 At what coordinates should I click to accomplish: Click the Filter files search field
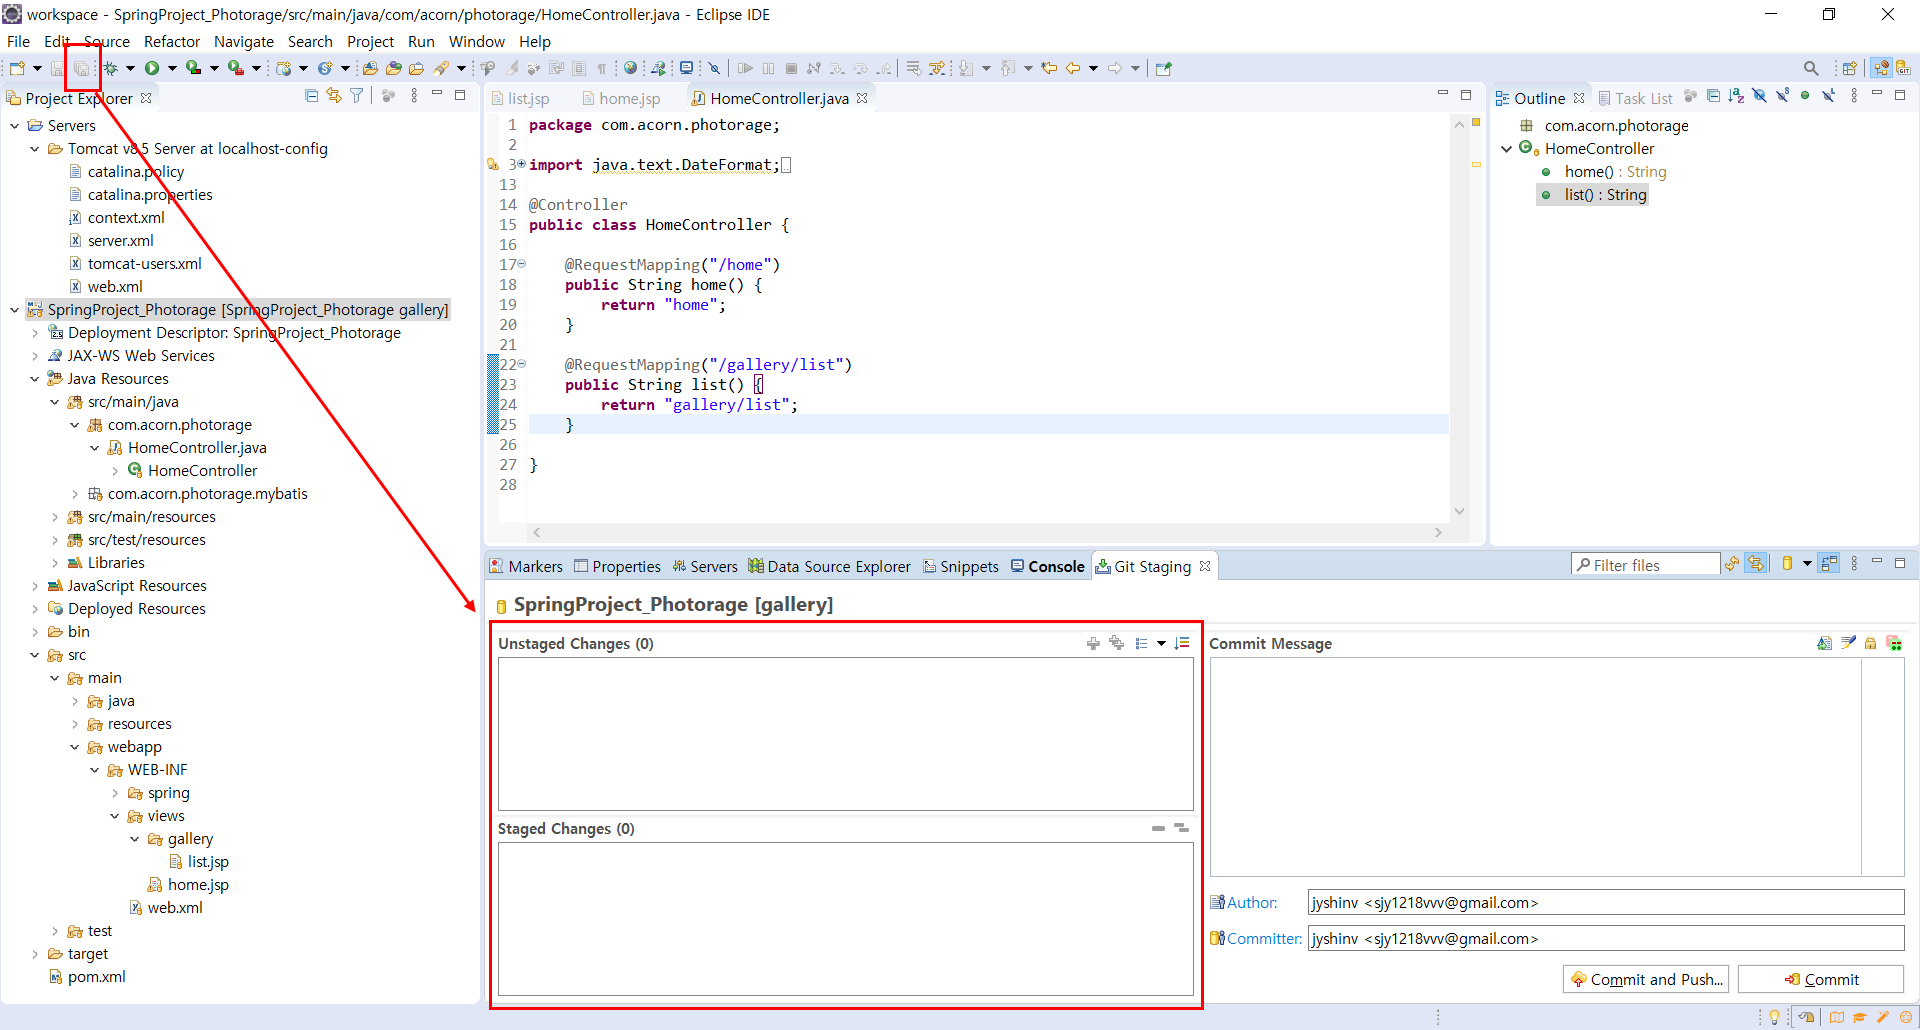click(1645, 565)
